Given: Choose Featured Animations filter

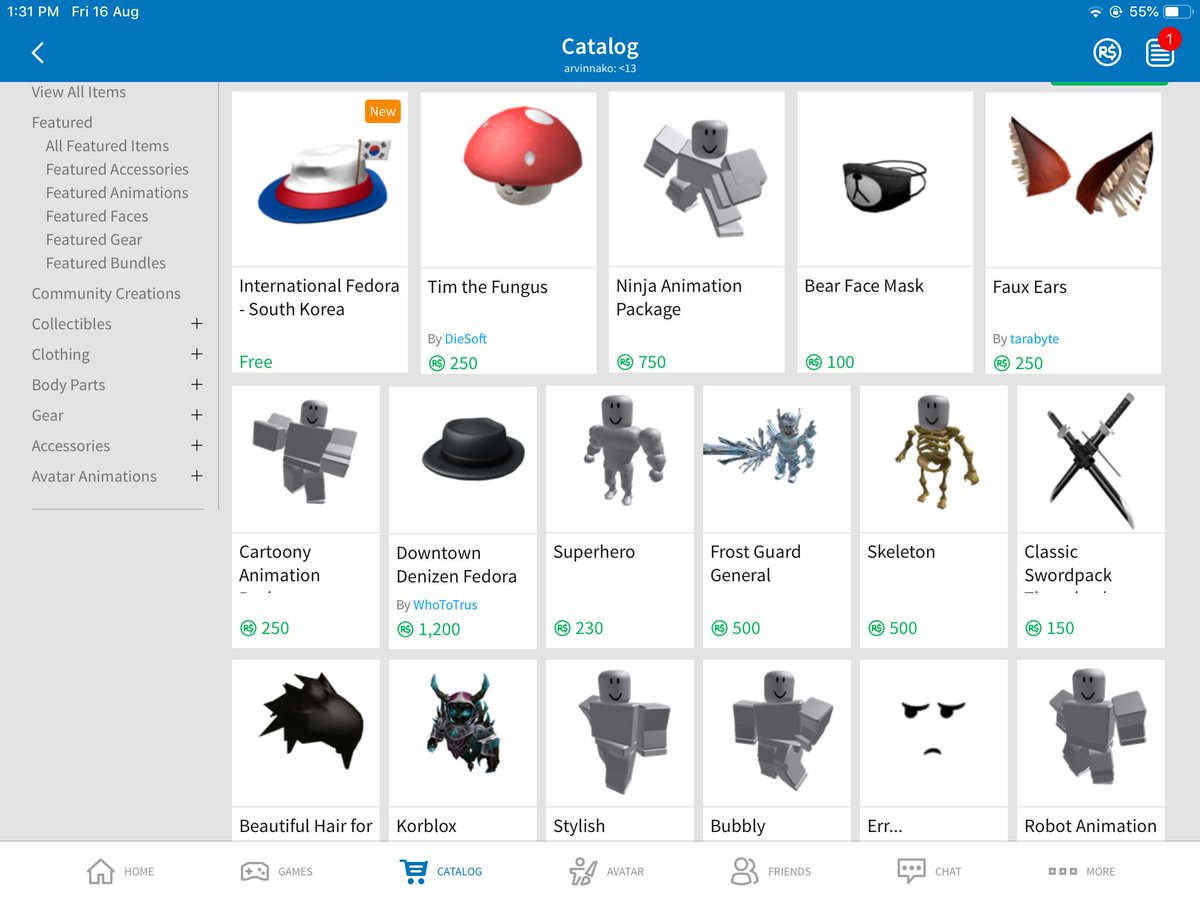Looking at the screenshot, I should [x=117, y=193].
